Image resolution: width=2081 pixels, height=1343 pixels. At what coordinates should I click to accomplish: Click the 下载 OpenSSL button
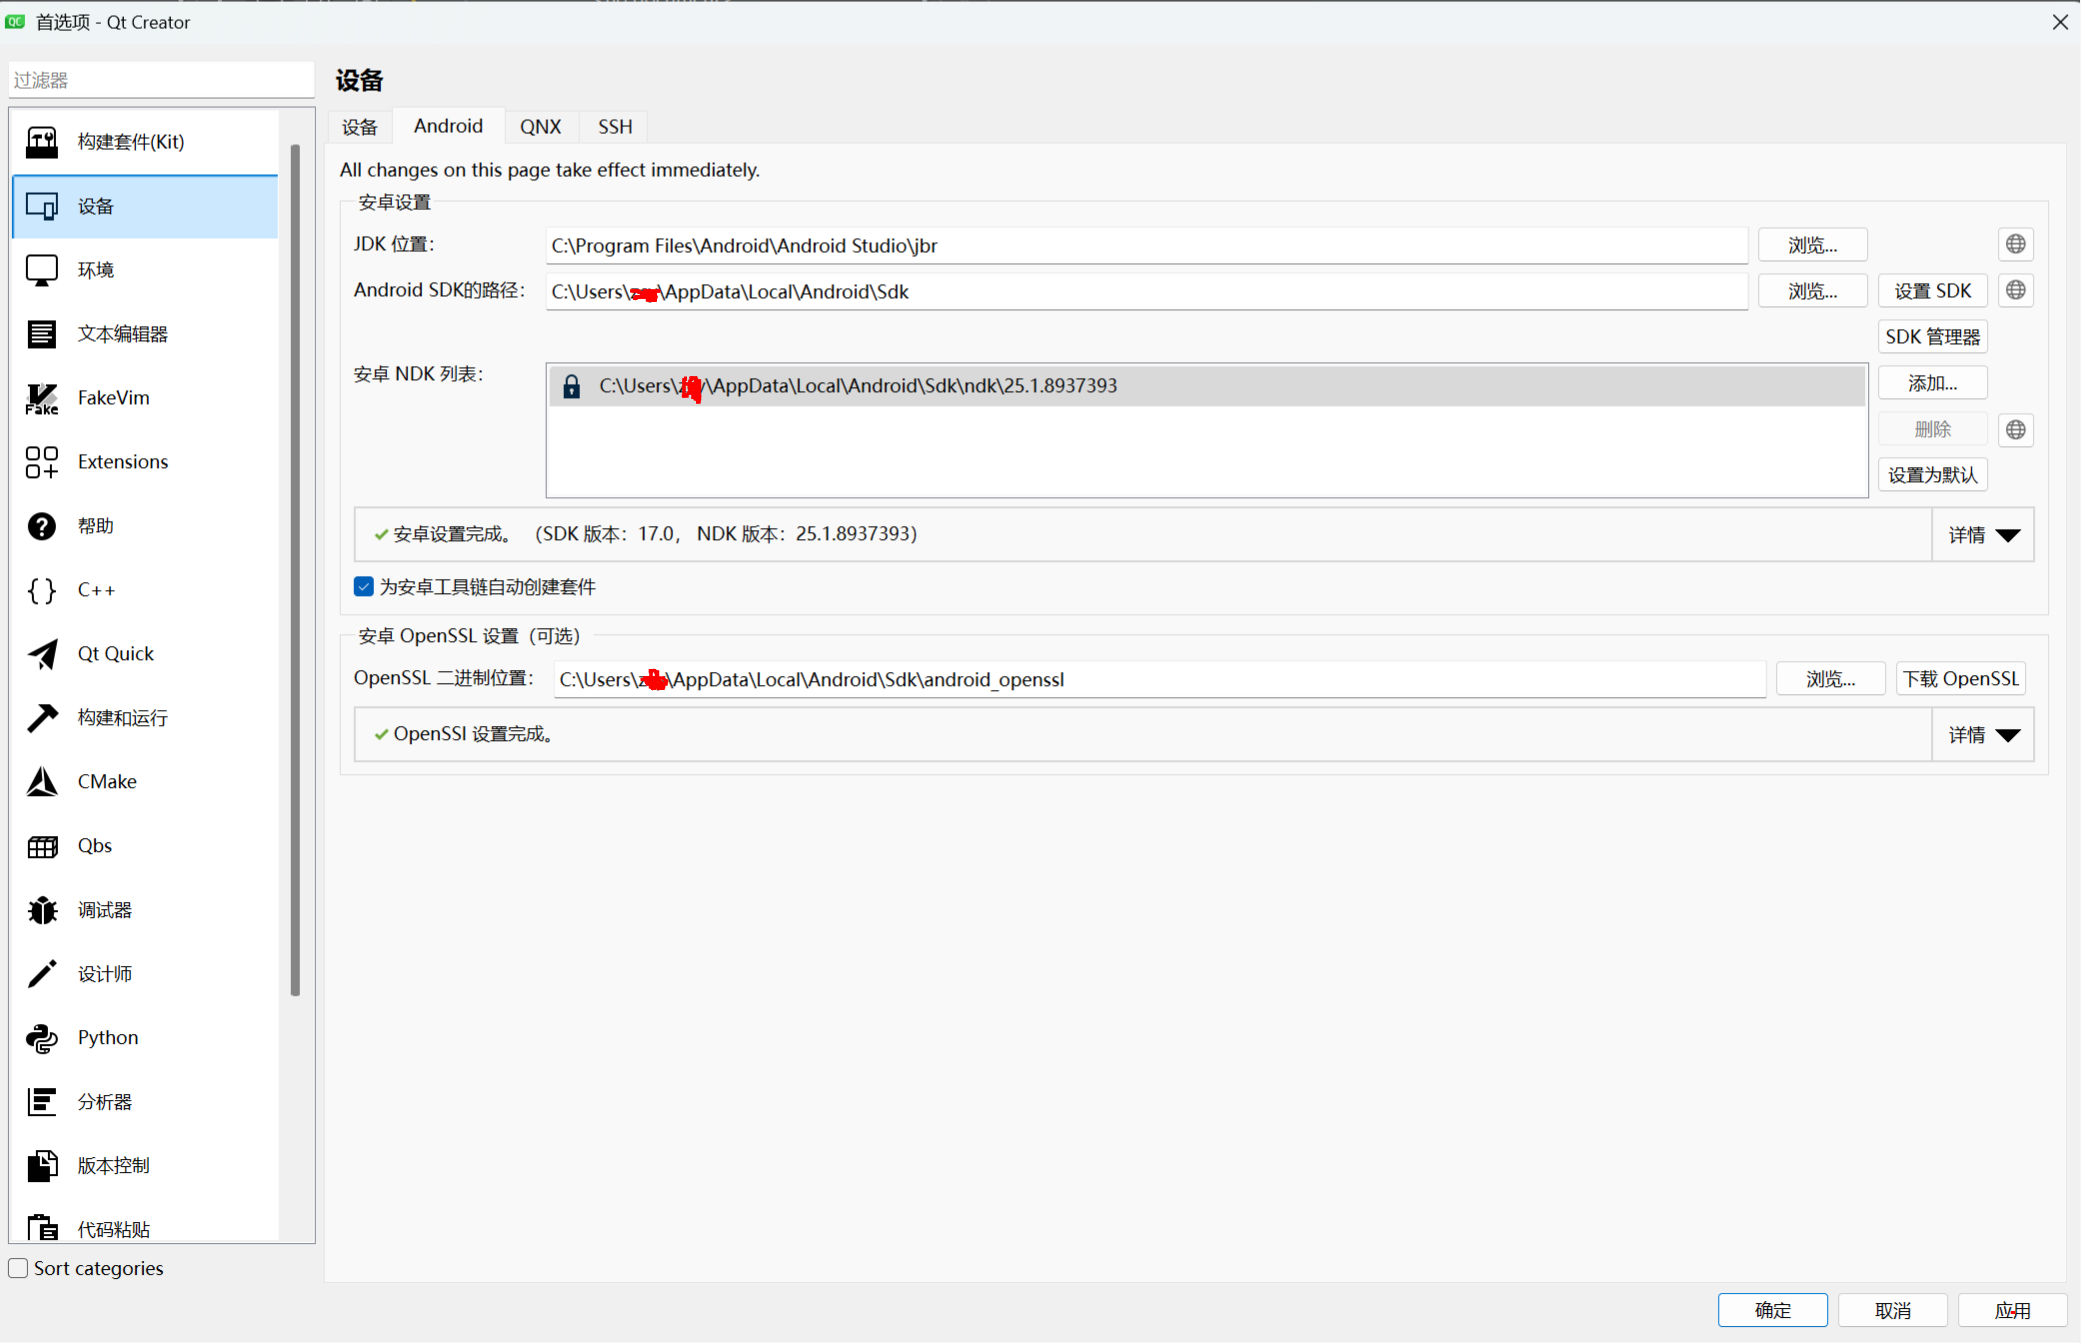tap(1960, 679)
